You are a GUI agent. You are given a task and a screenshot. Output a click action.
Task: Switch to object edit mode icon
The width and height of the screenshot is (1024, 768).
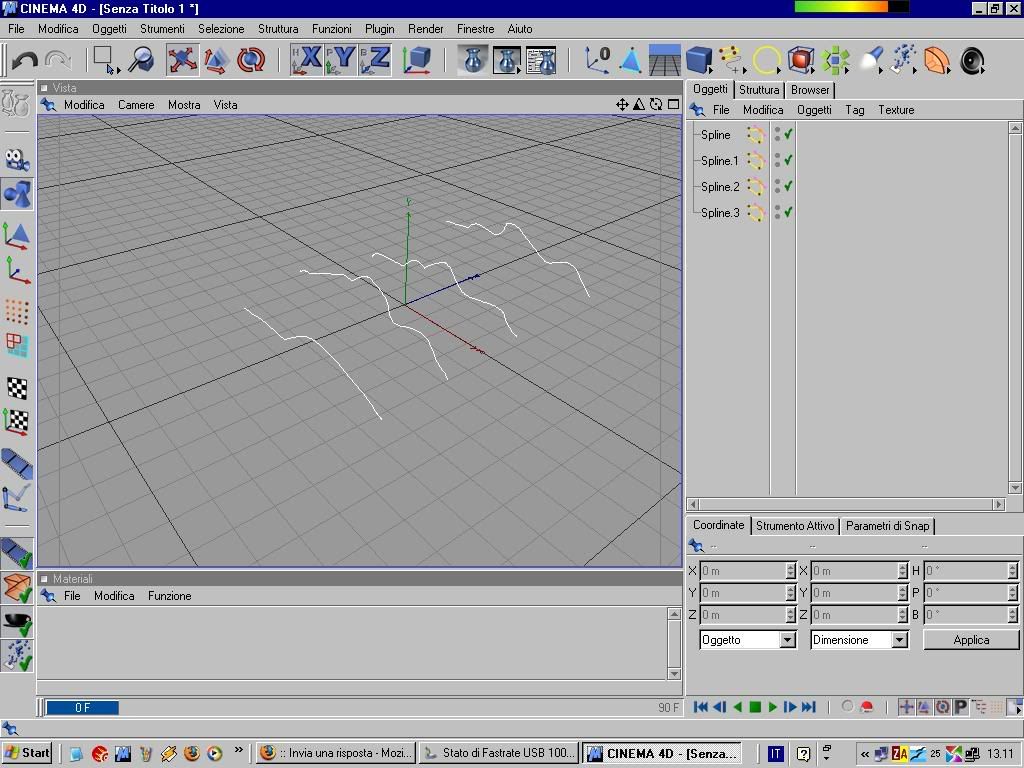tap(17, 194)
